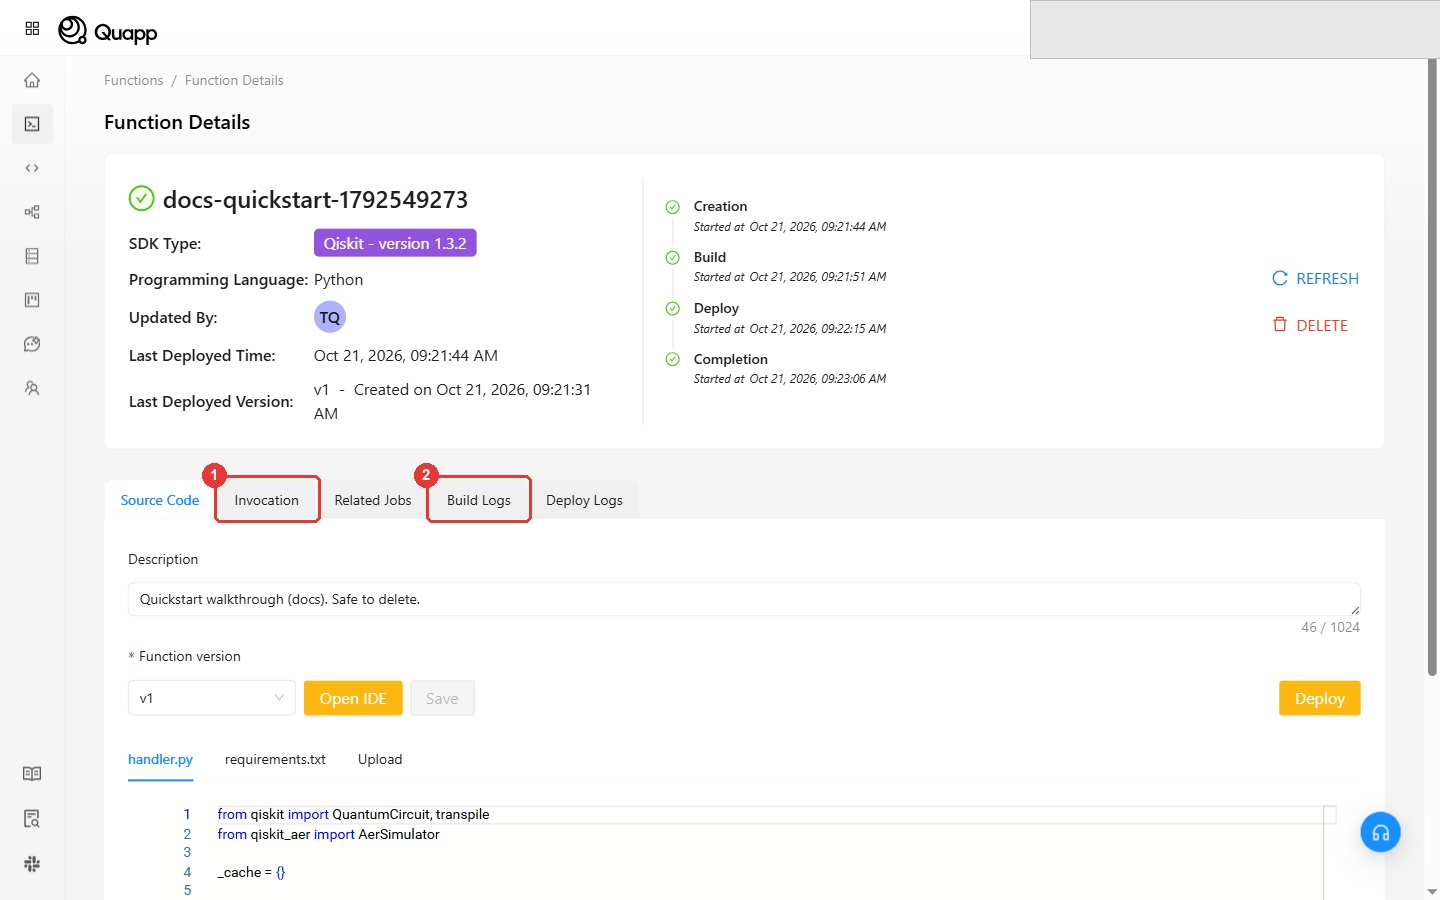Click Functions breadcrumb link
Screen dimensions: 1440x900
(134, 80)
